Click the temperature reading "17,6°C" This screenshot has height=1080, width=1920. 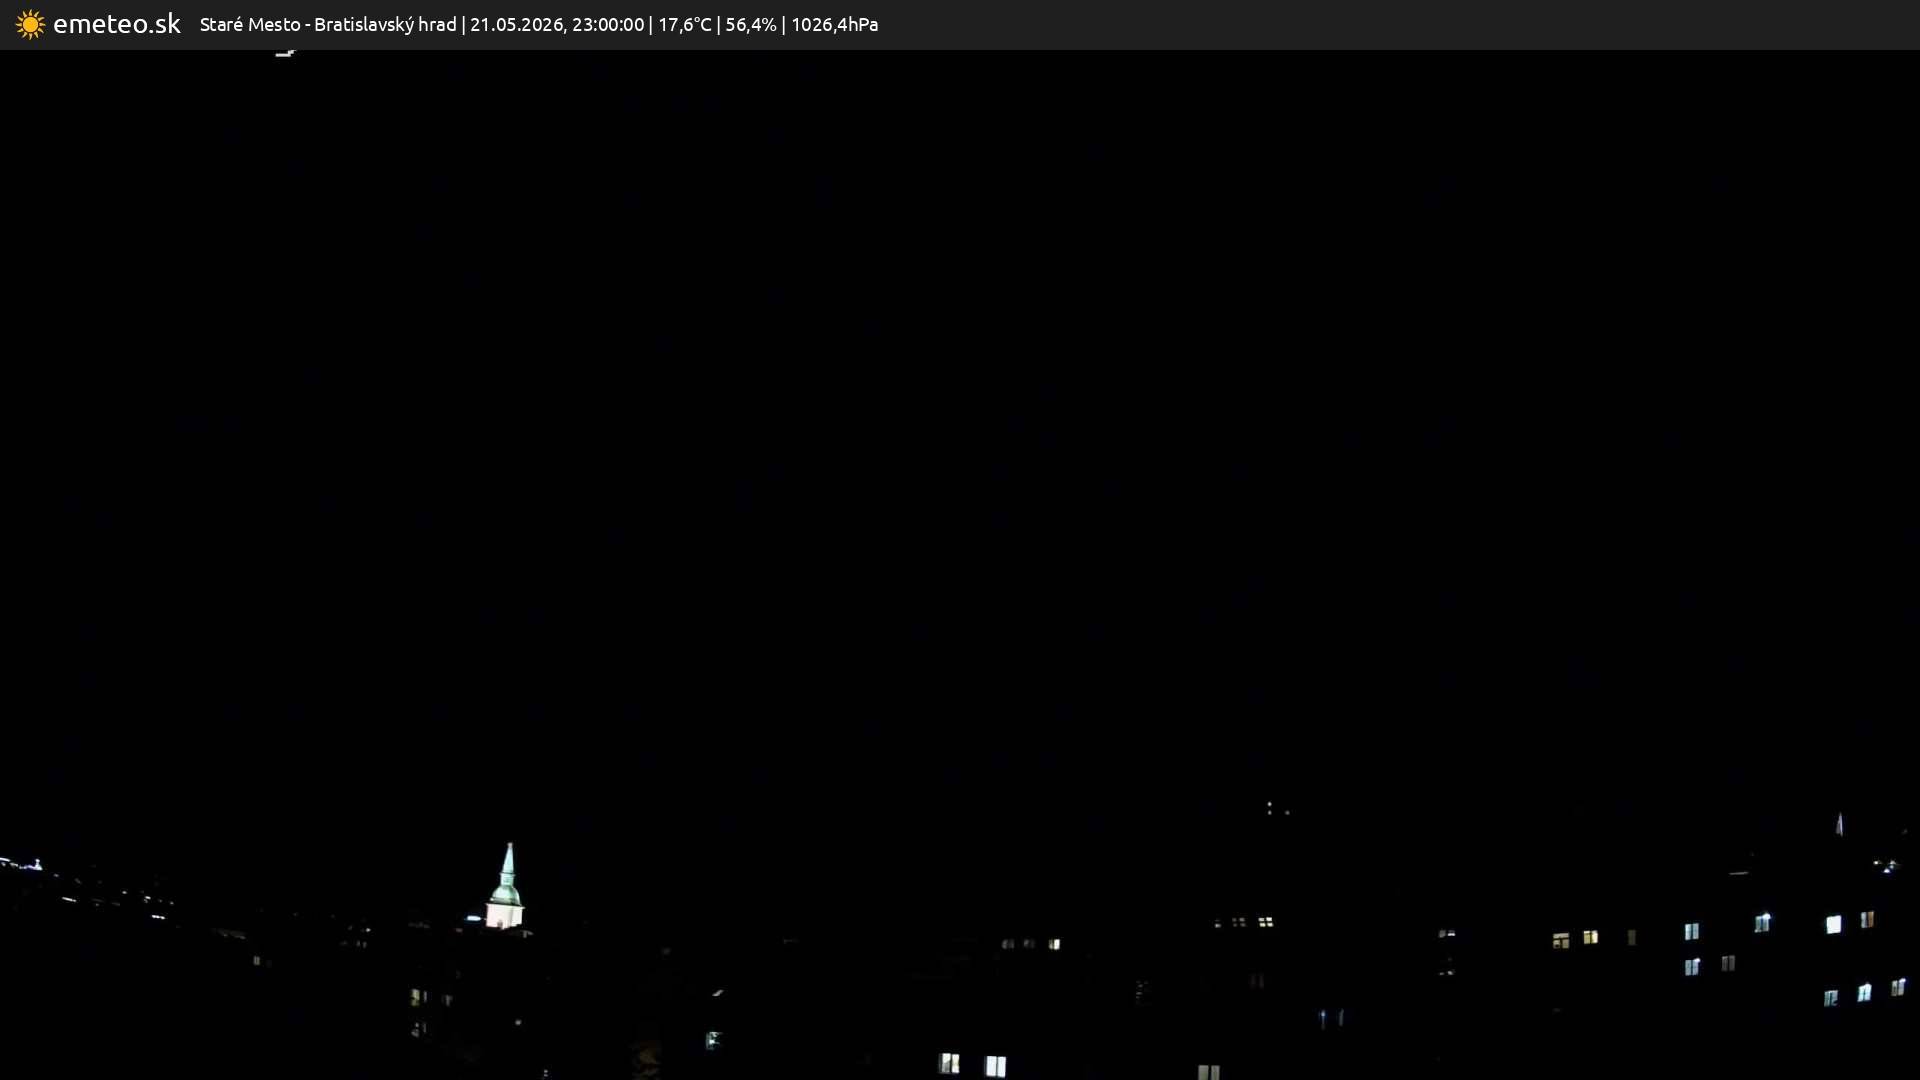684,24
